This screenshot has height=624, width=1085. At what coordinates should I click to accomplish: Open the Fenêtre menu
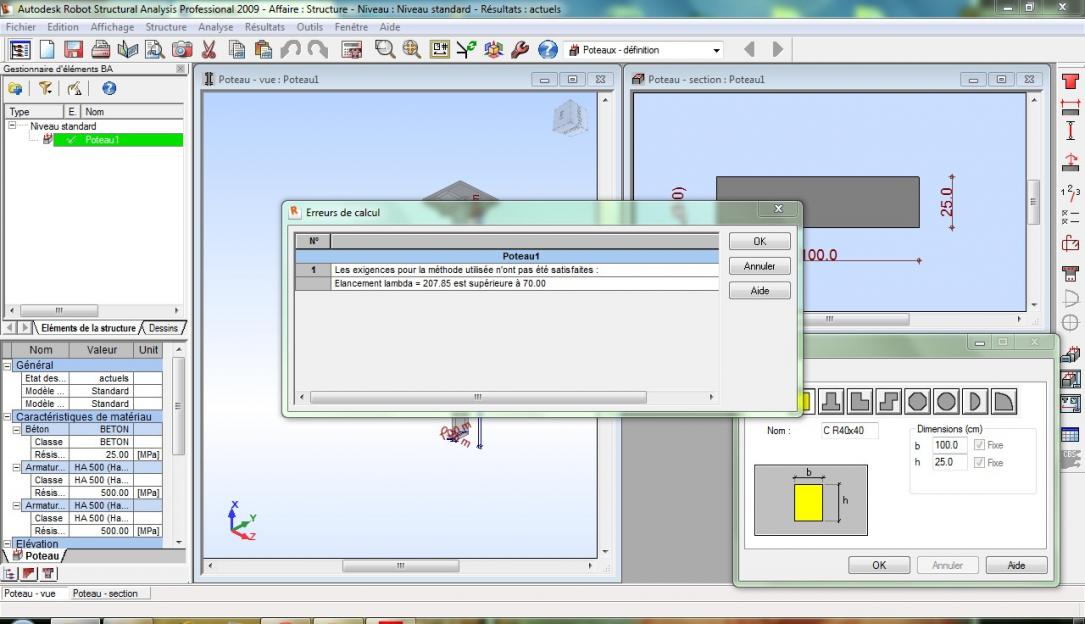[x=351, y=27]
